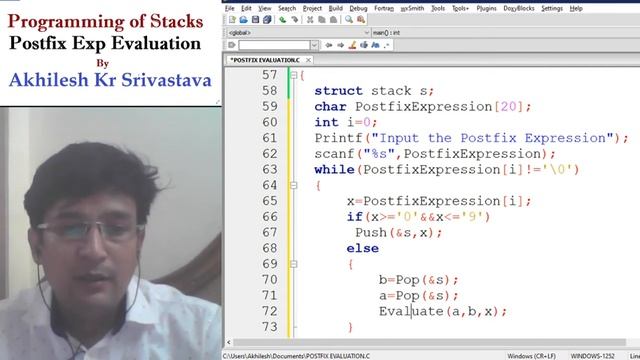Click the Find magnifier icon
The image size is (640, 360).
click(x=349, y=20)
